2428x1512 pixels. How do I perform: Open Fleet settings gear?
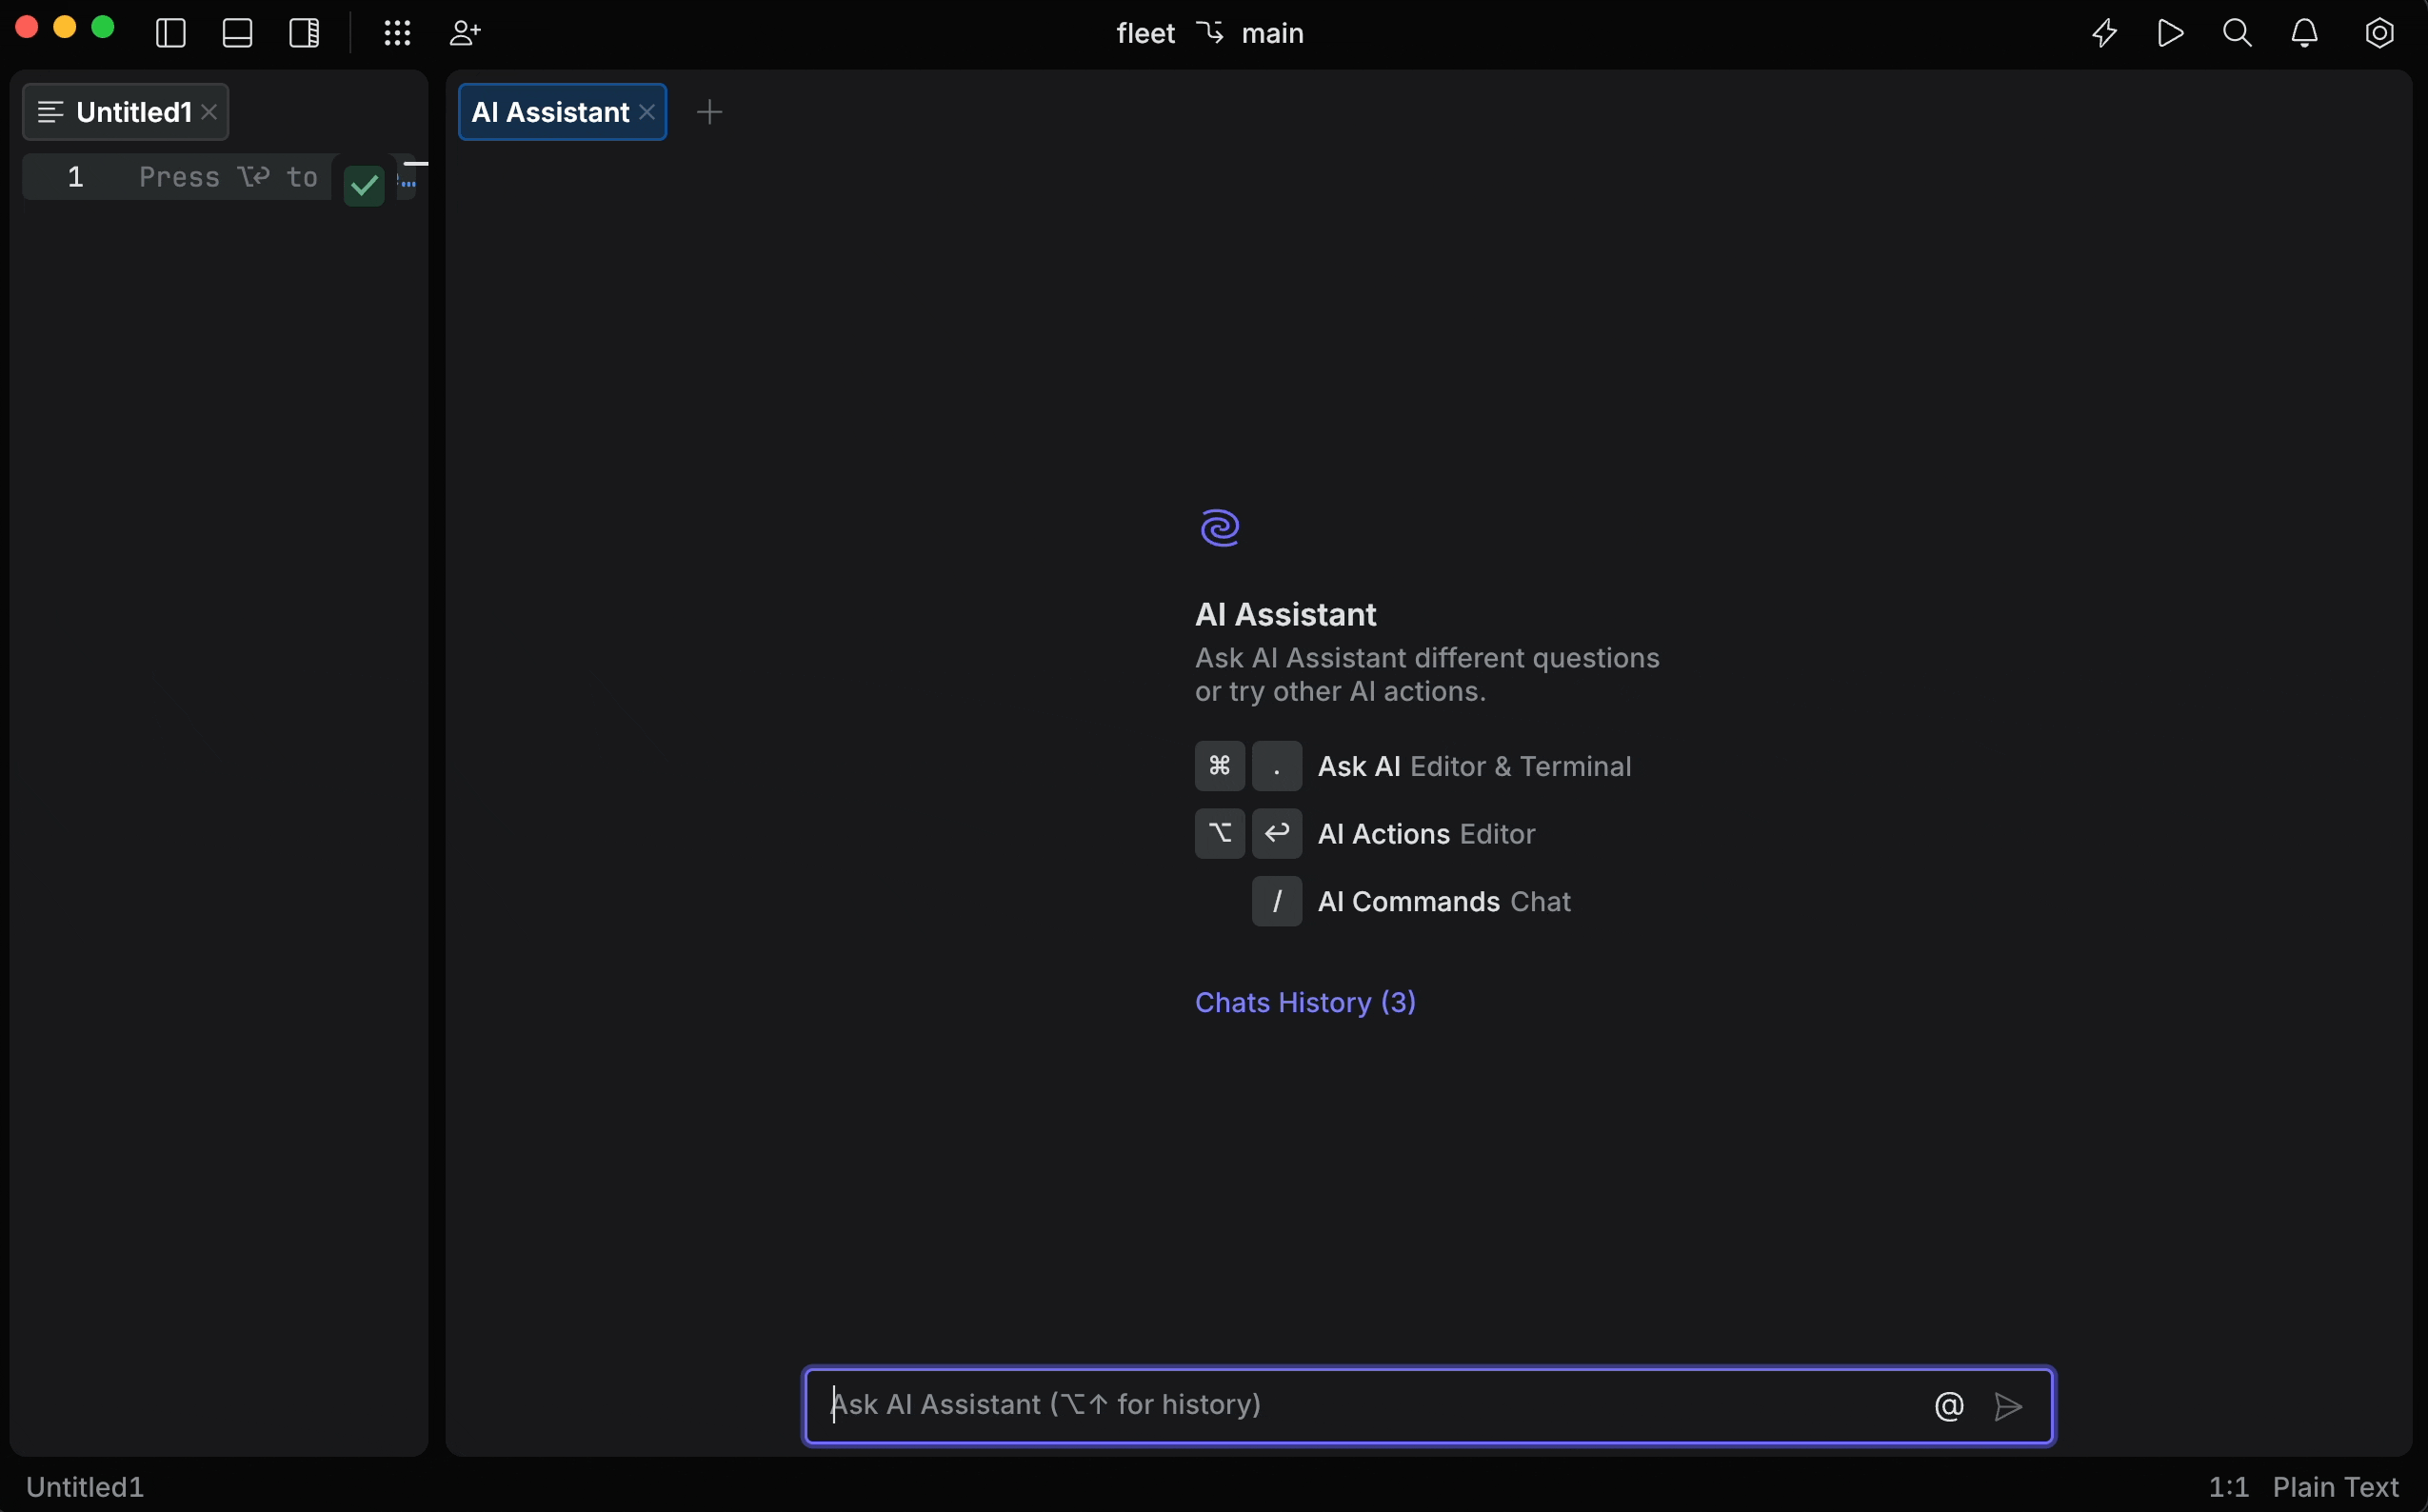[x=2379, y=33]
